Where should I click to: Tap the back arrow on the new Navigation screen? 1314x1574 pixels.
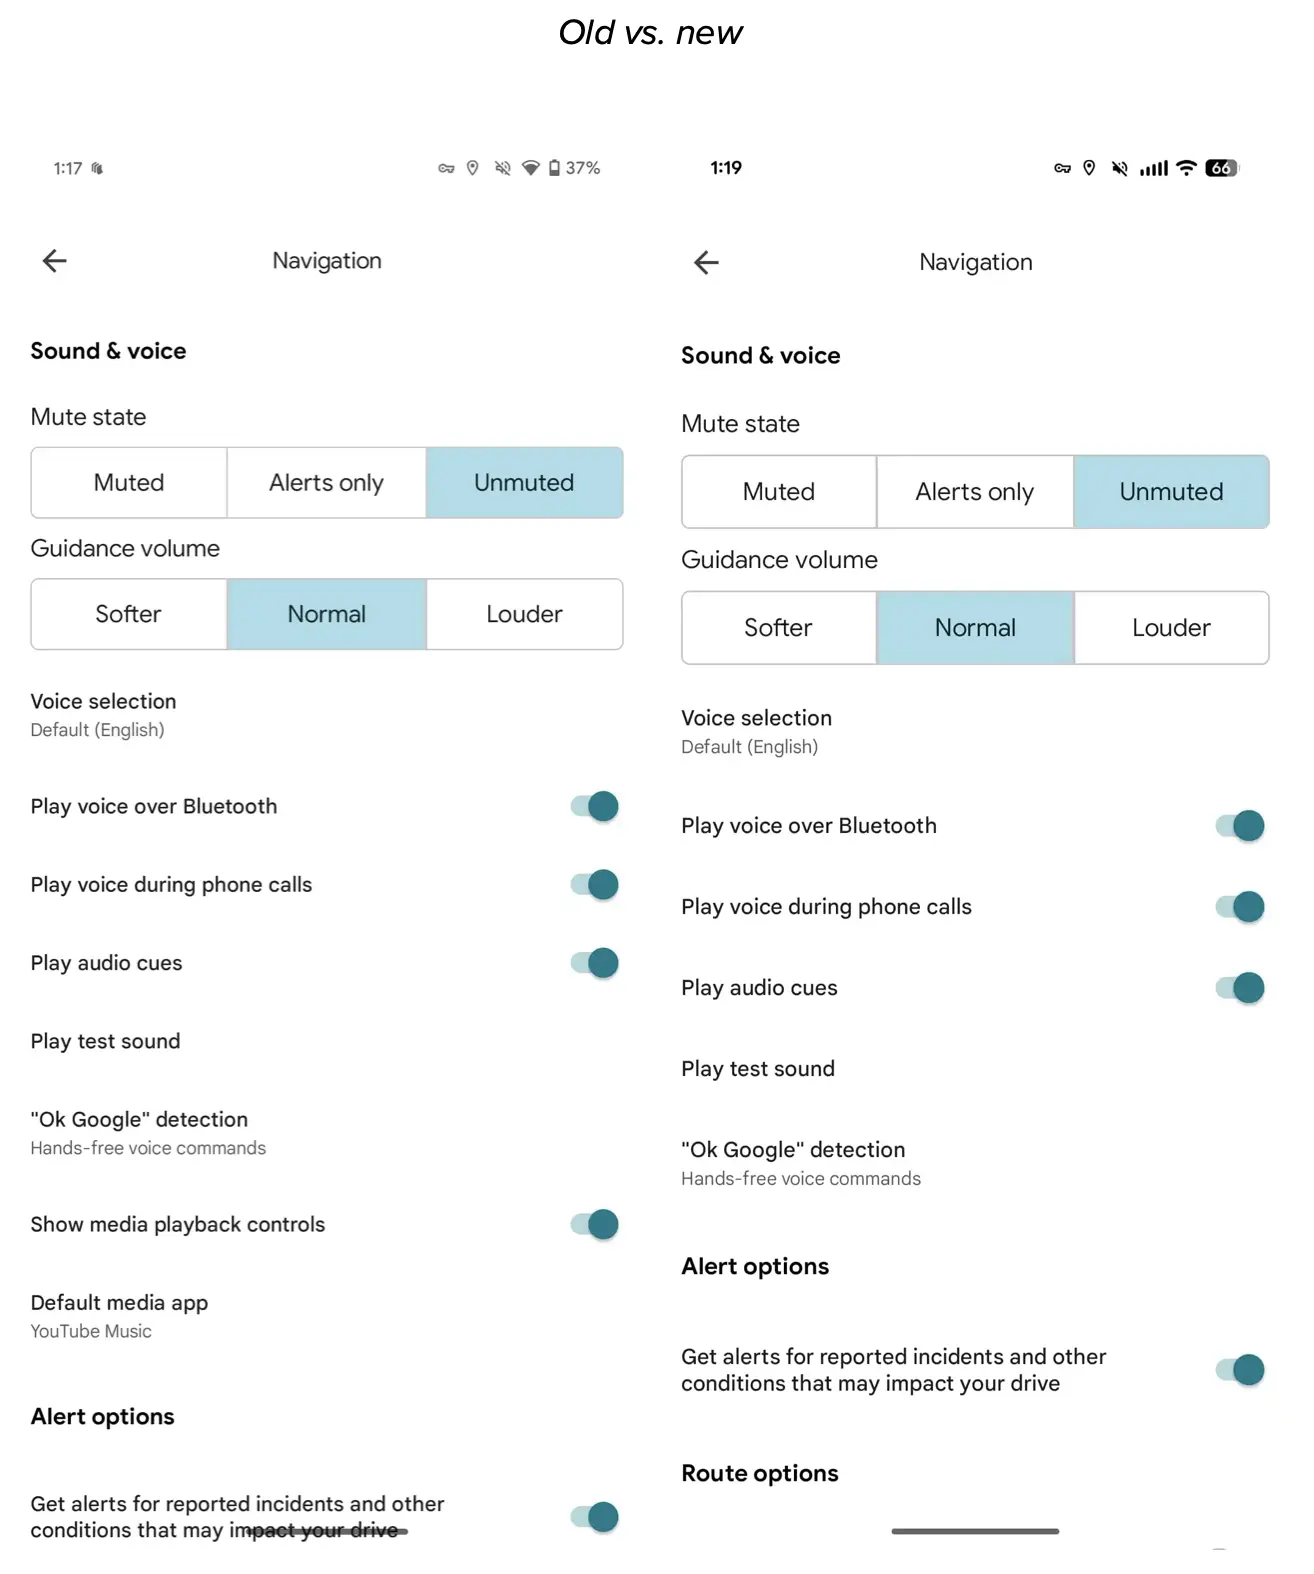pos(706,262)
